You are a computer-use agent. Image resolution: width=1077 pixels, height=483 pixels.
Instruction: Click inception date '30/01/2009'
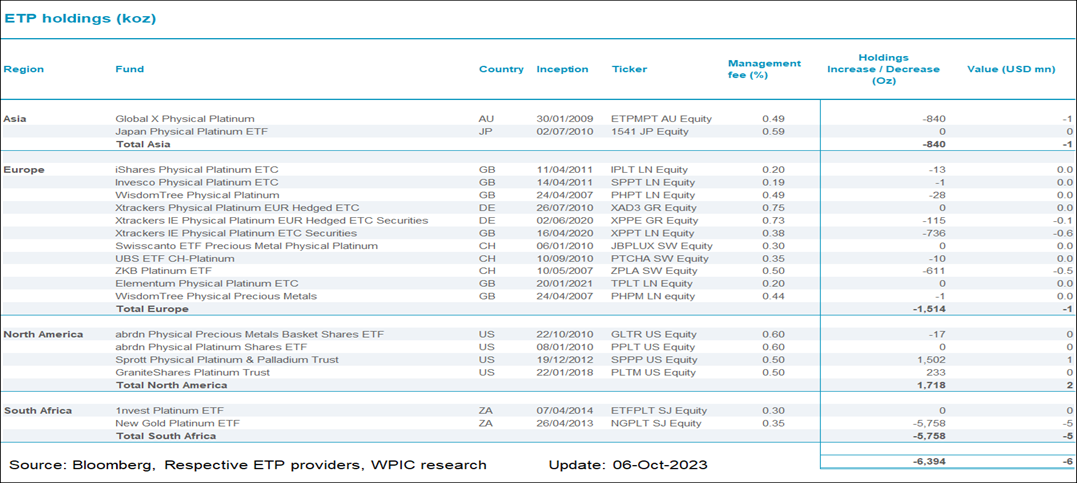(x=564, y=119)
